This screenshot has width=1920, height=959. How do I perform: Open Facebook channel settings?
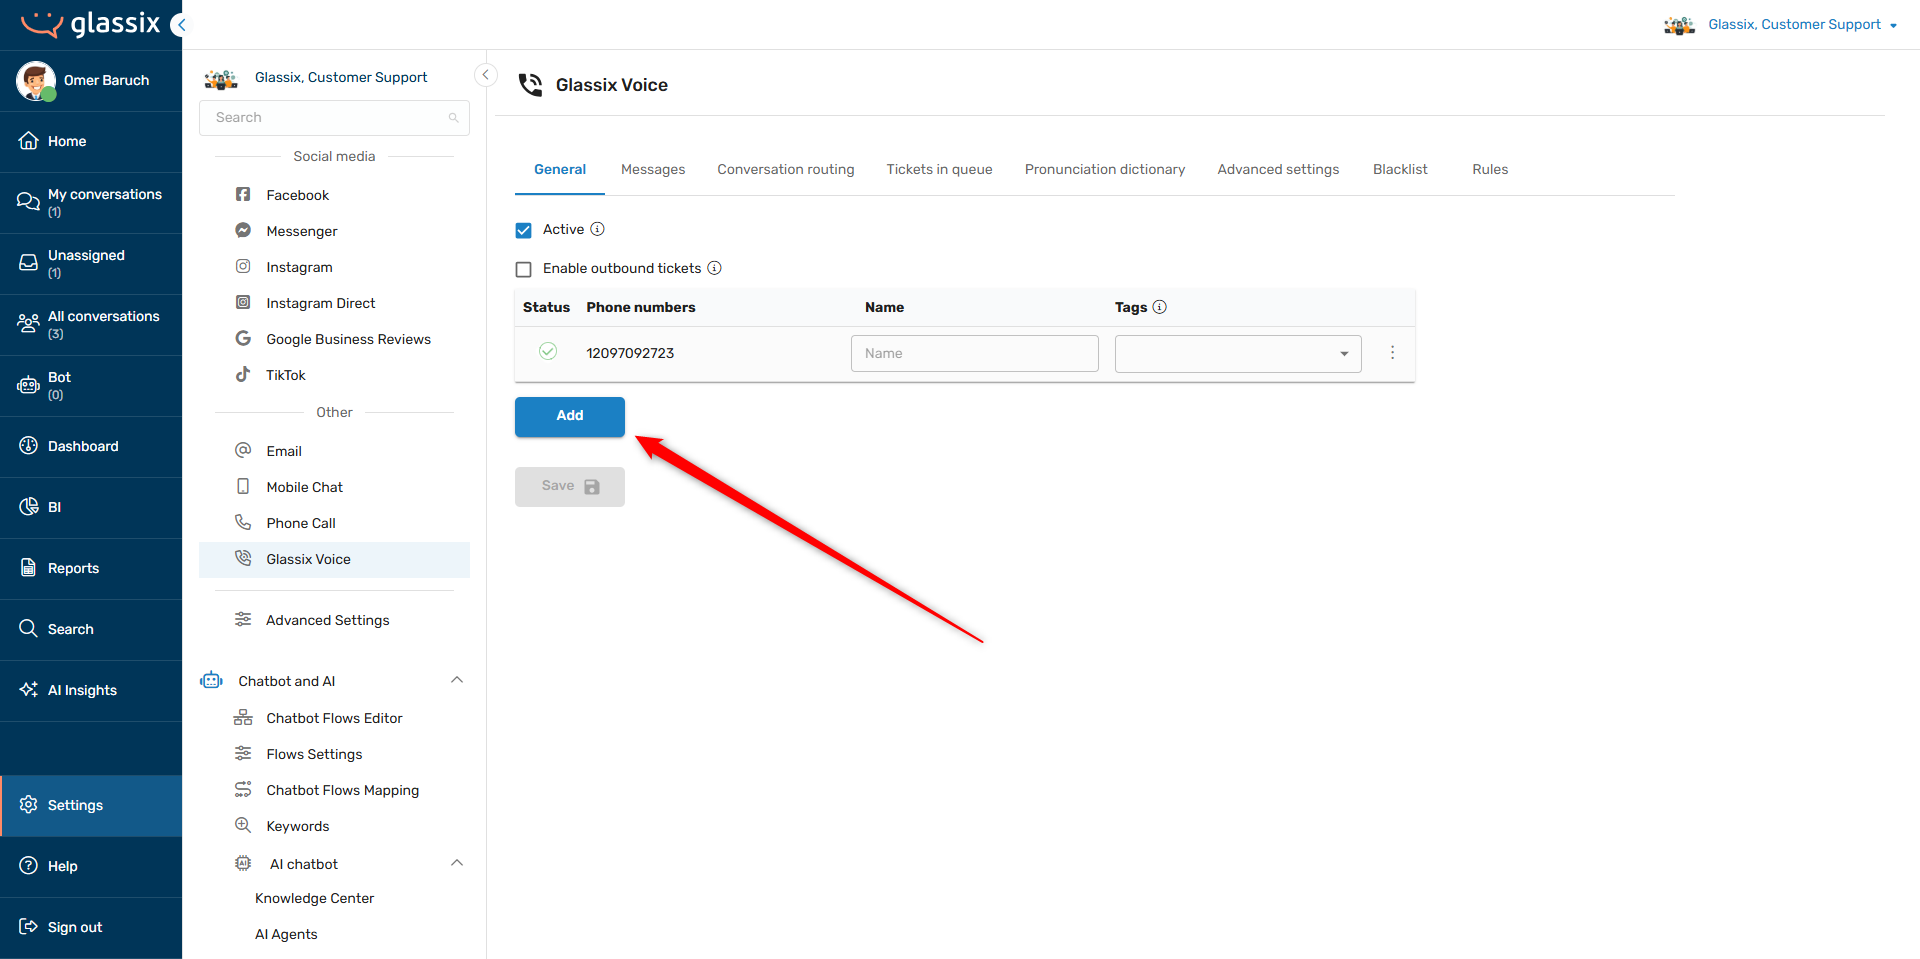point(334,195)
